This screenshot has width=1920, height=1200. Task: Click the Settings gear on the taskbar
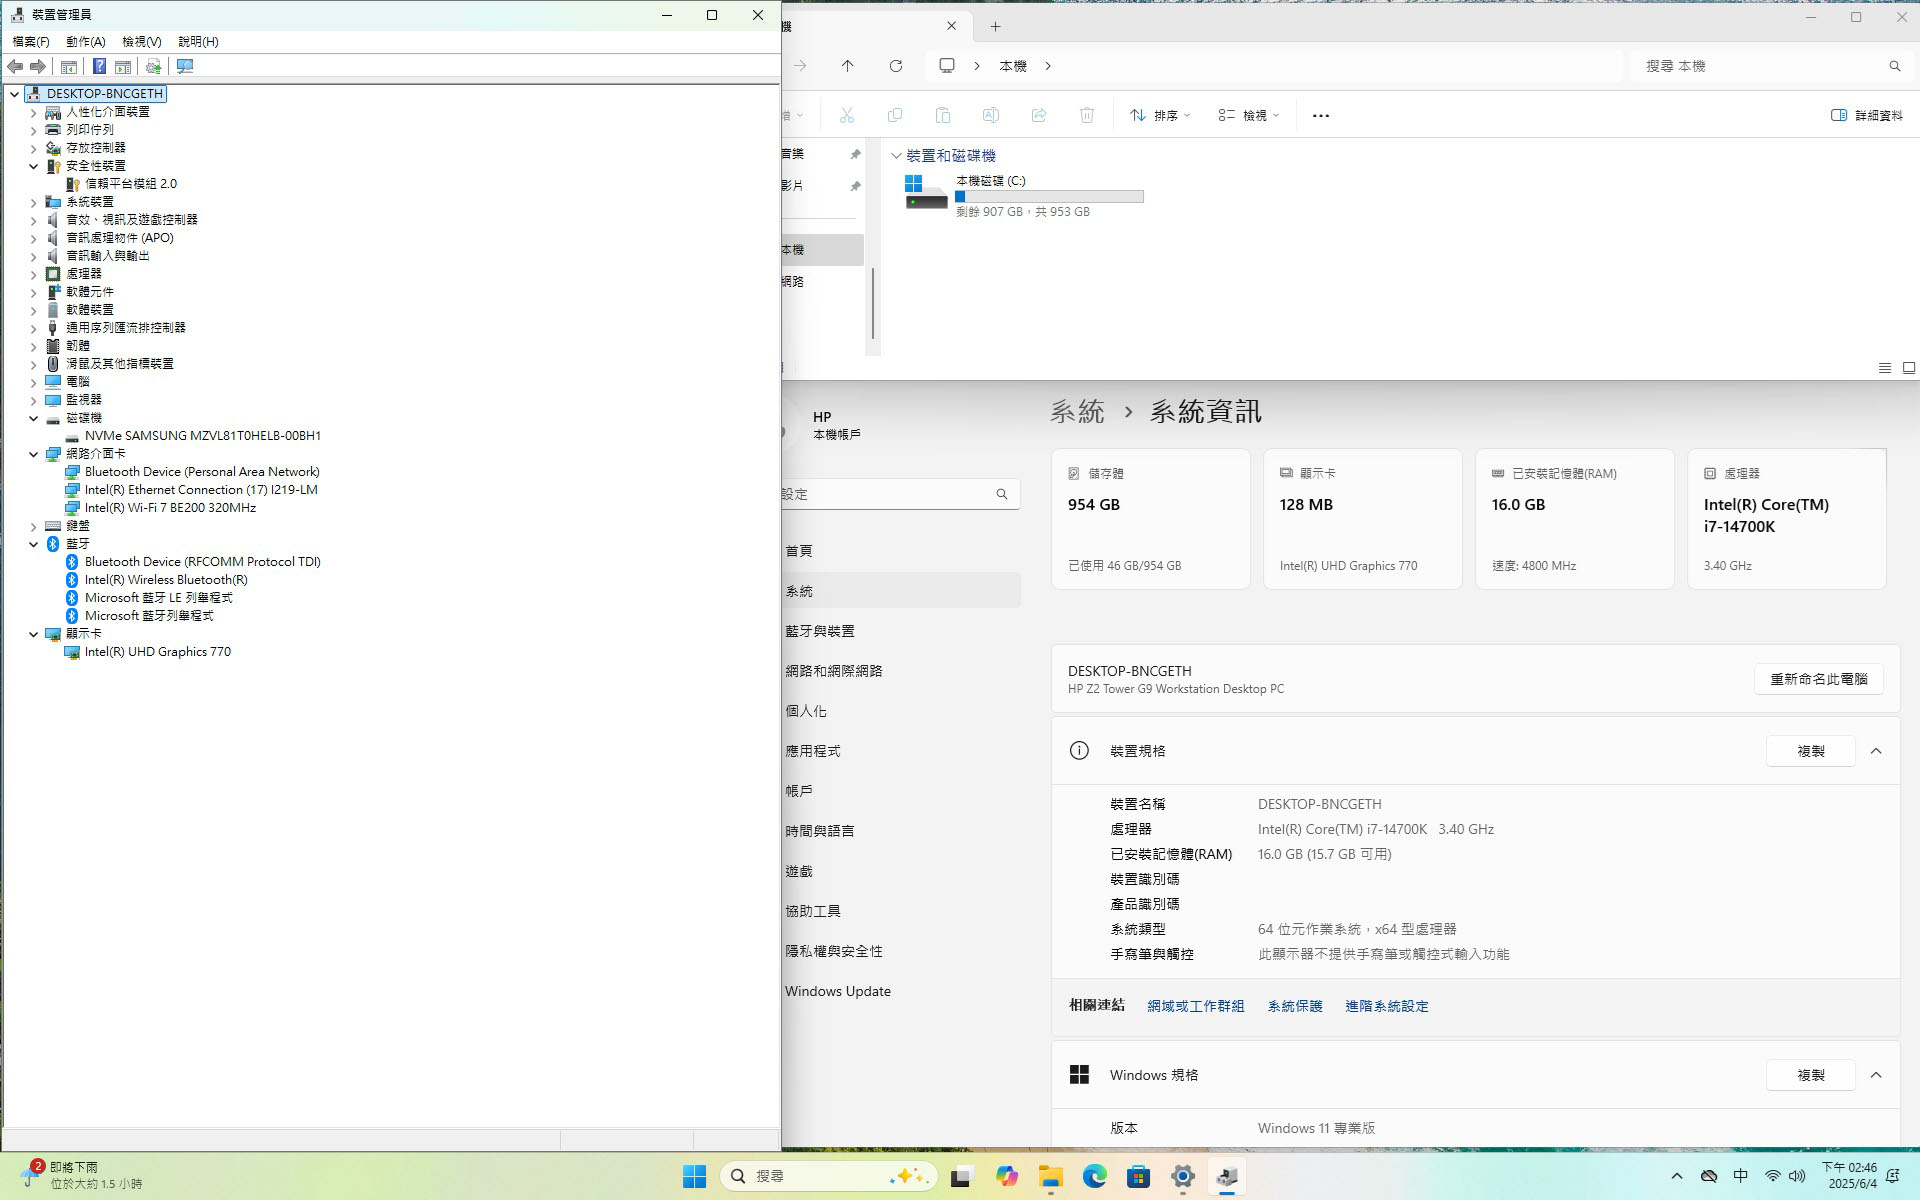click(x=1183, y=1176)
